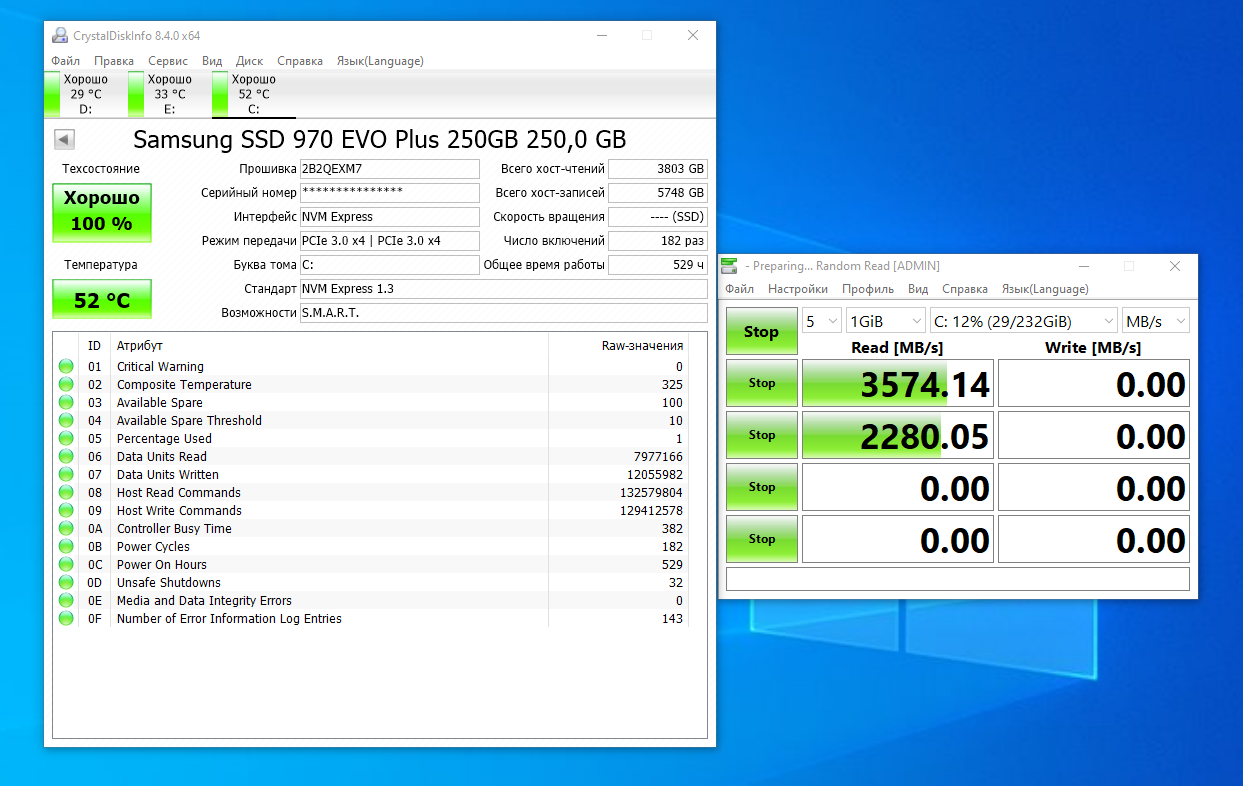The height and width of the screenshot is (786, 1243).
Task: Click the transfer mode field PCIe 3.0 x4
Action: (390, 241)
